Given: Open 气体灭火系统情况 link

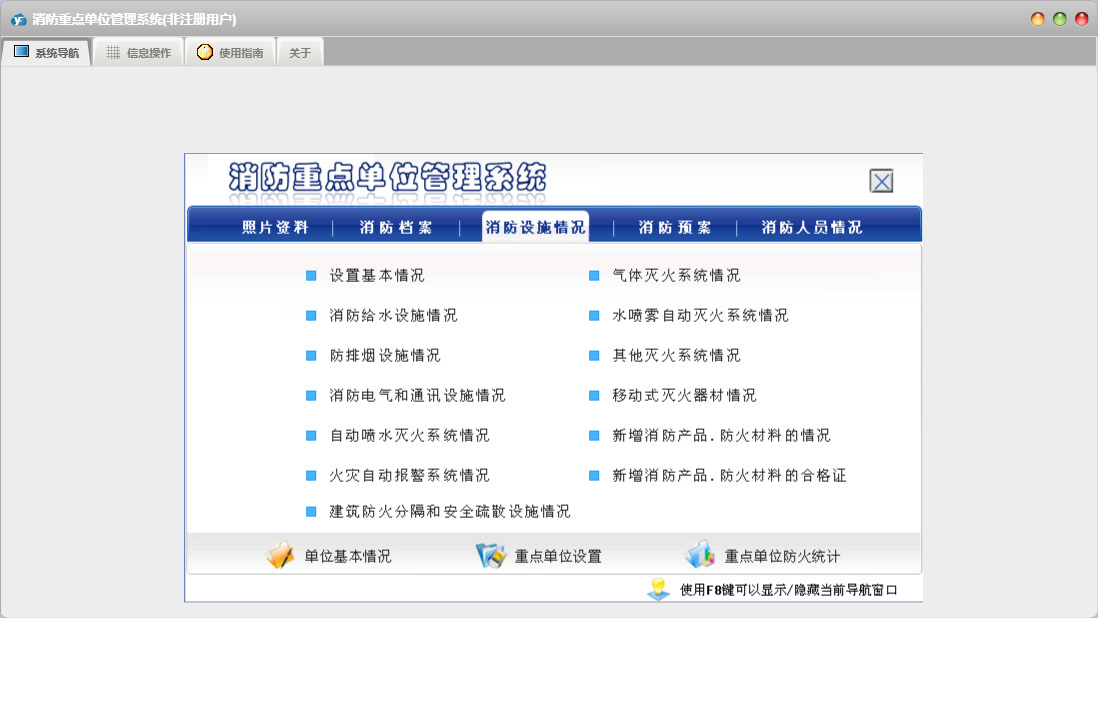Looking at the screenshot, I should click(x=676, y=276).
